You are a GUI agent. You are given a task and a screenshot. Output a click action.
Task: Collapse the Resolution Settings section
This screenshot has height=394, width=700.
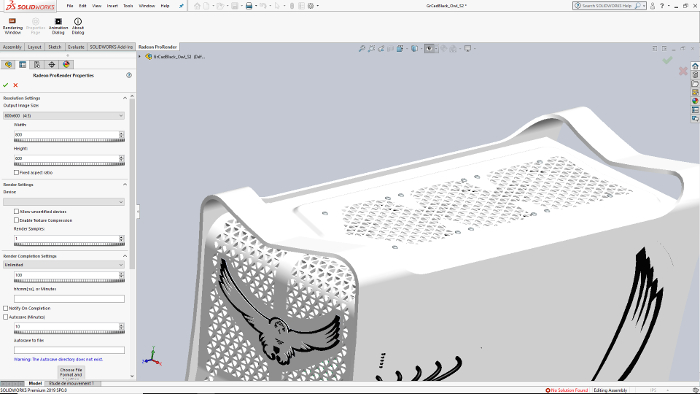125,98
